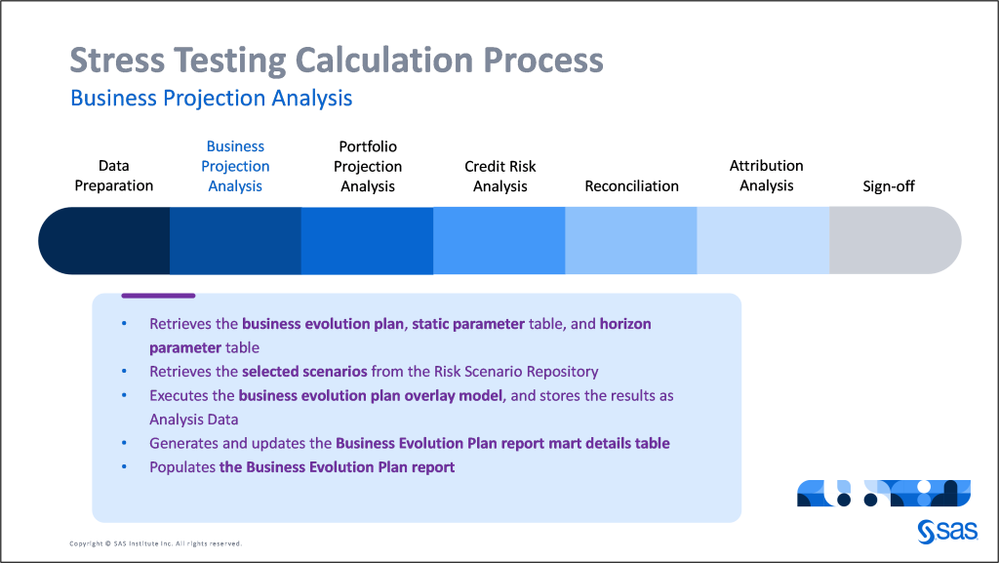The width and height of the screenshot is (999, 563).
Task: Click the process bar segment under Business Projection
Action: click(235, 240)
